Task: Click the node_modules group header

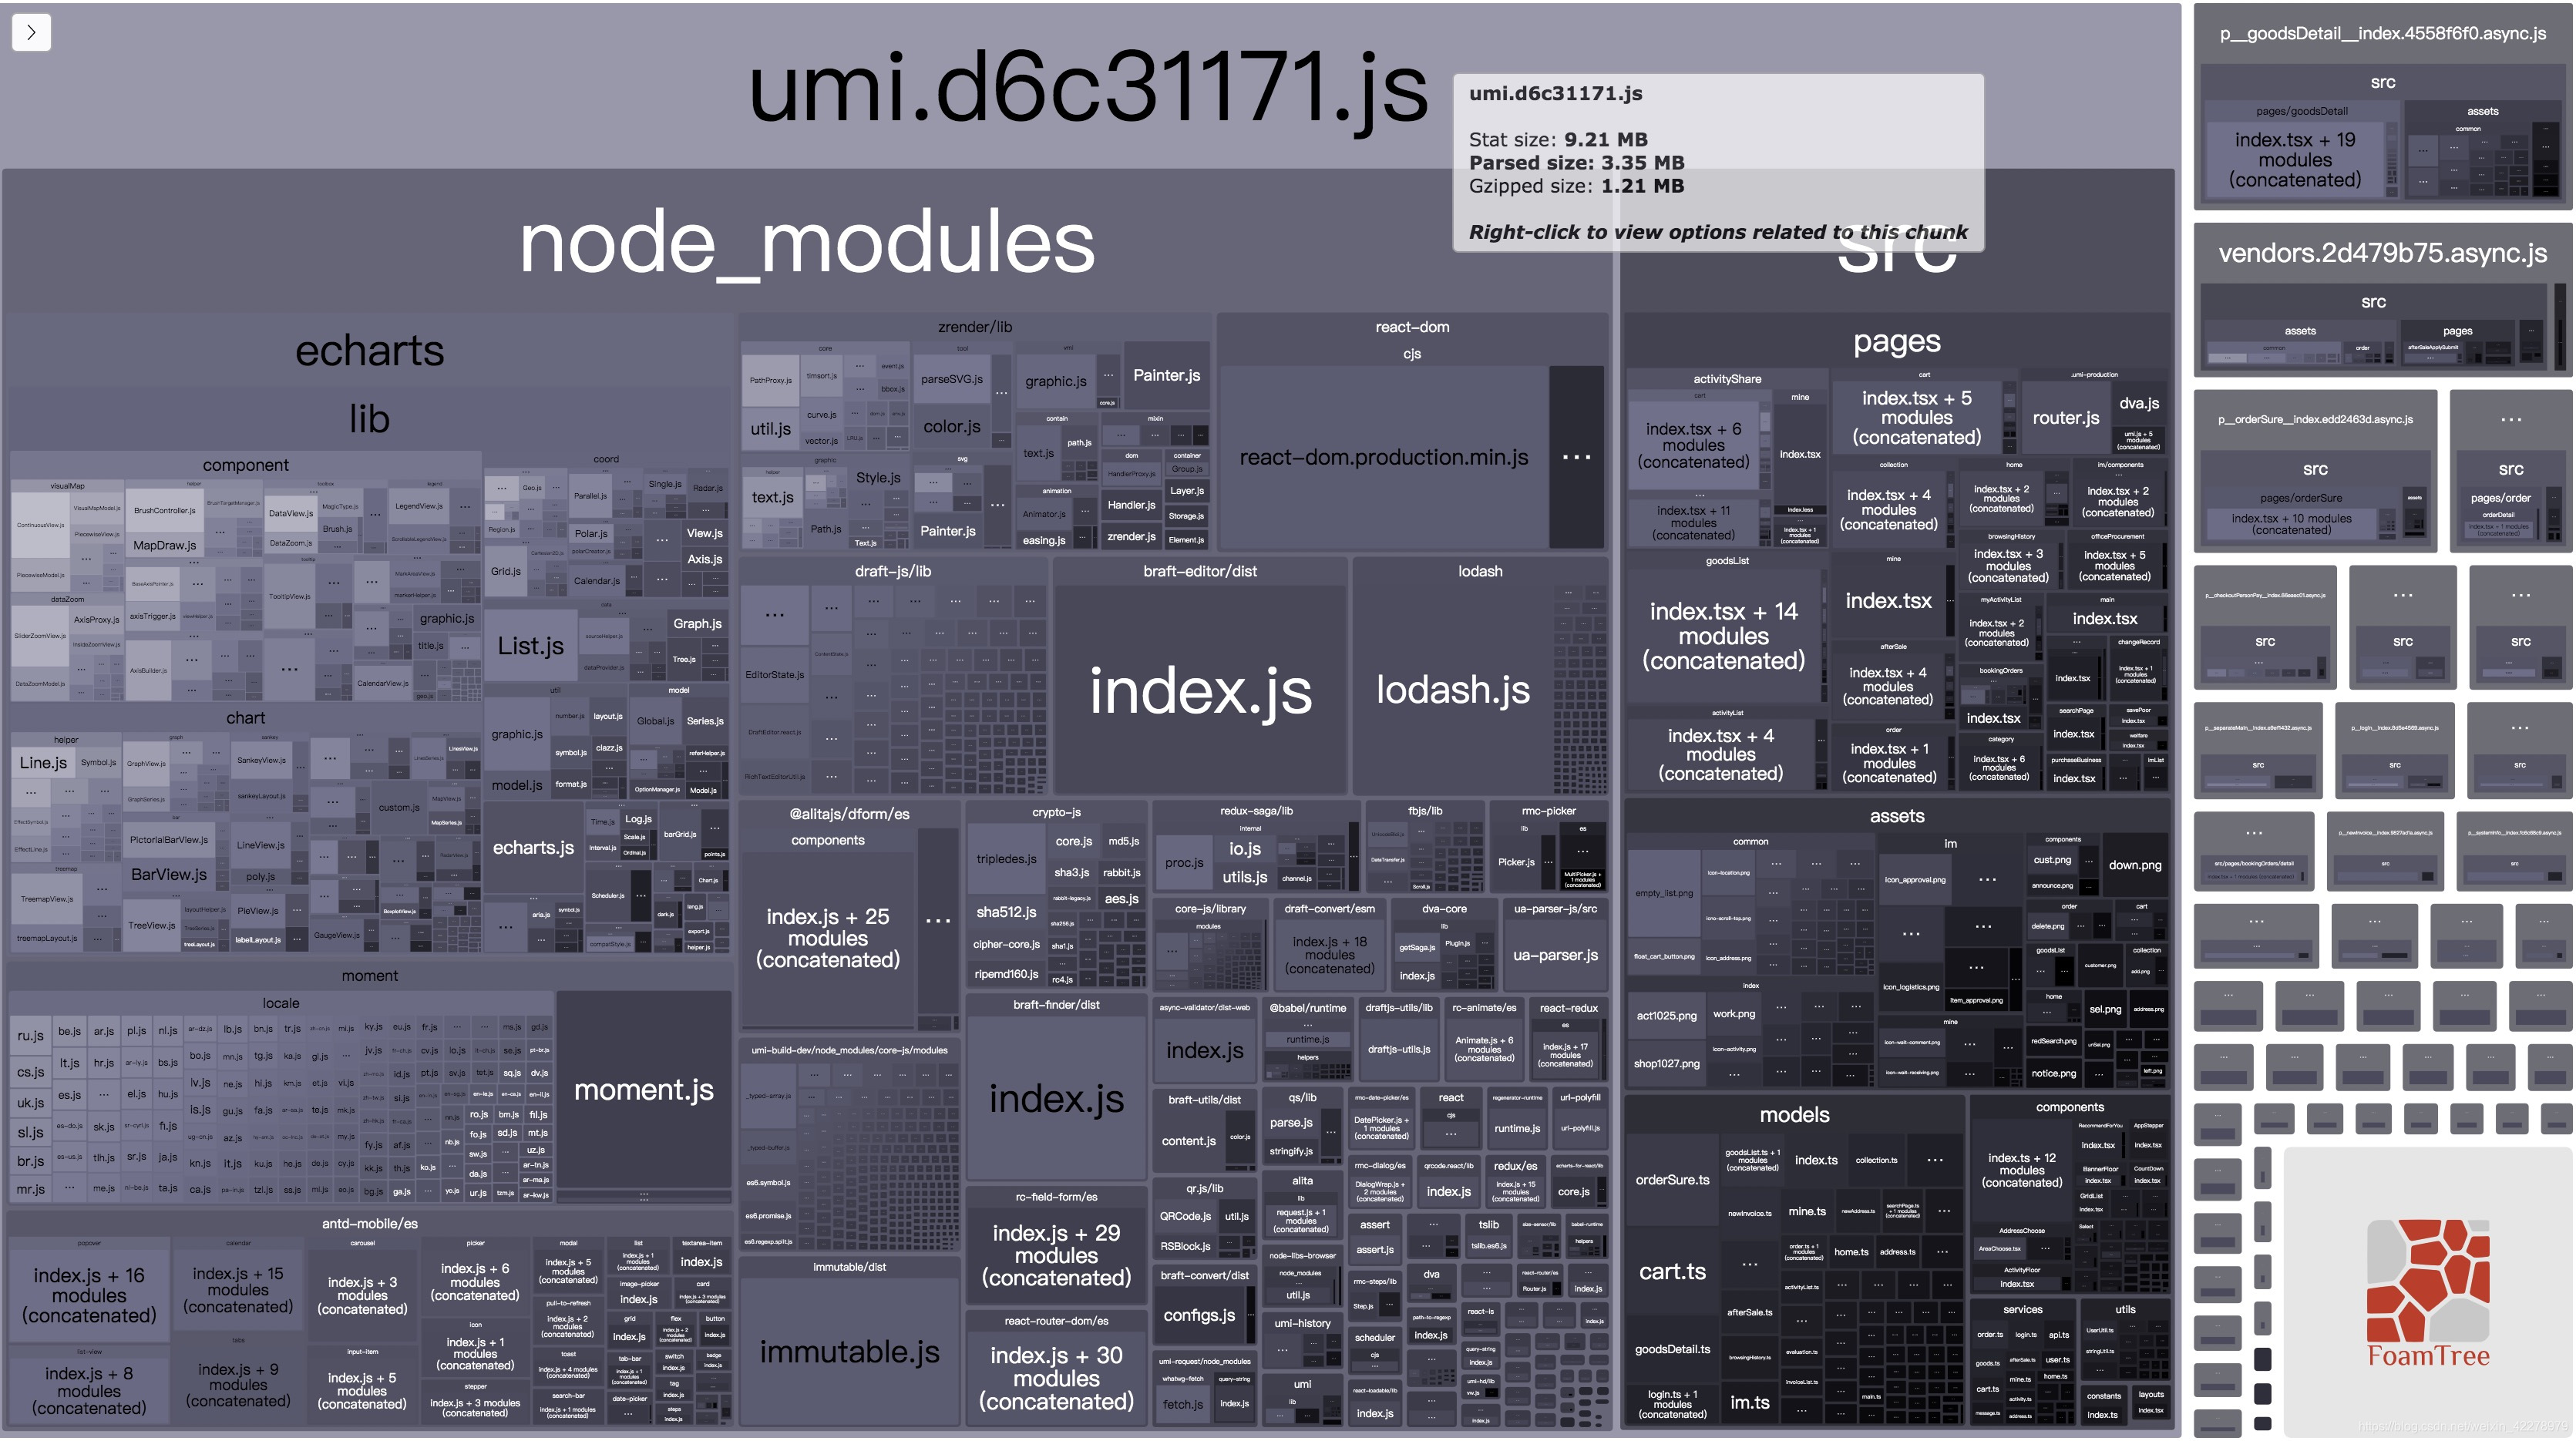Action: pyautogui.click(x=806, y=243)
